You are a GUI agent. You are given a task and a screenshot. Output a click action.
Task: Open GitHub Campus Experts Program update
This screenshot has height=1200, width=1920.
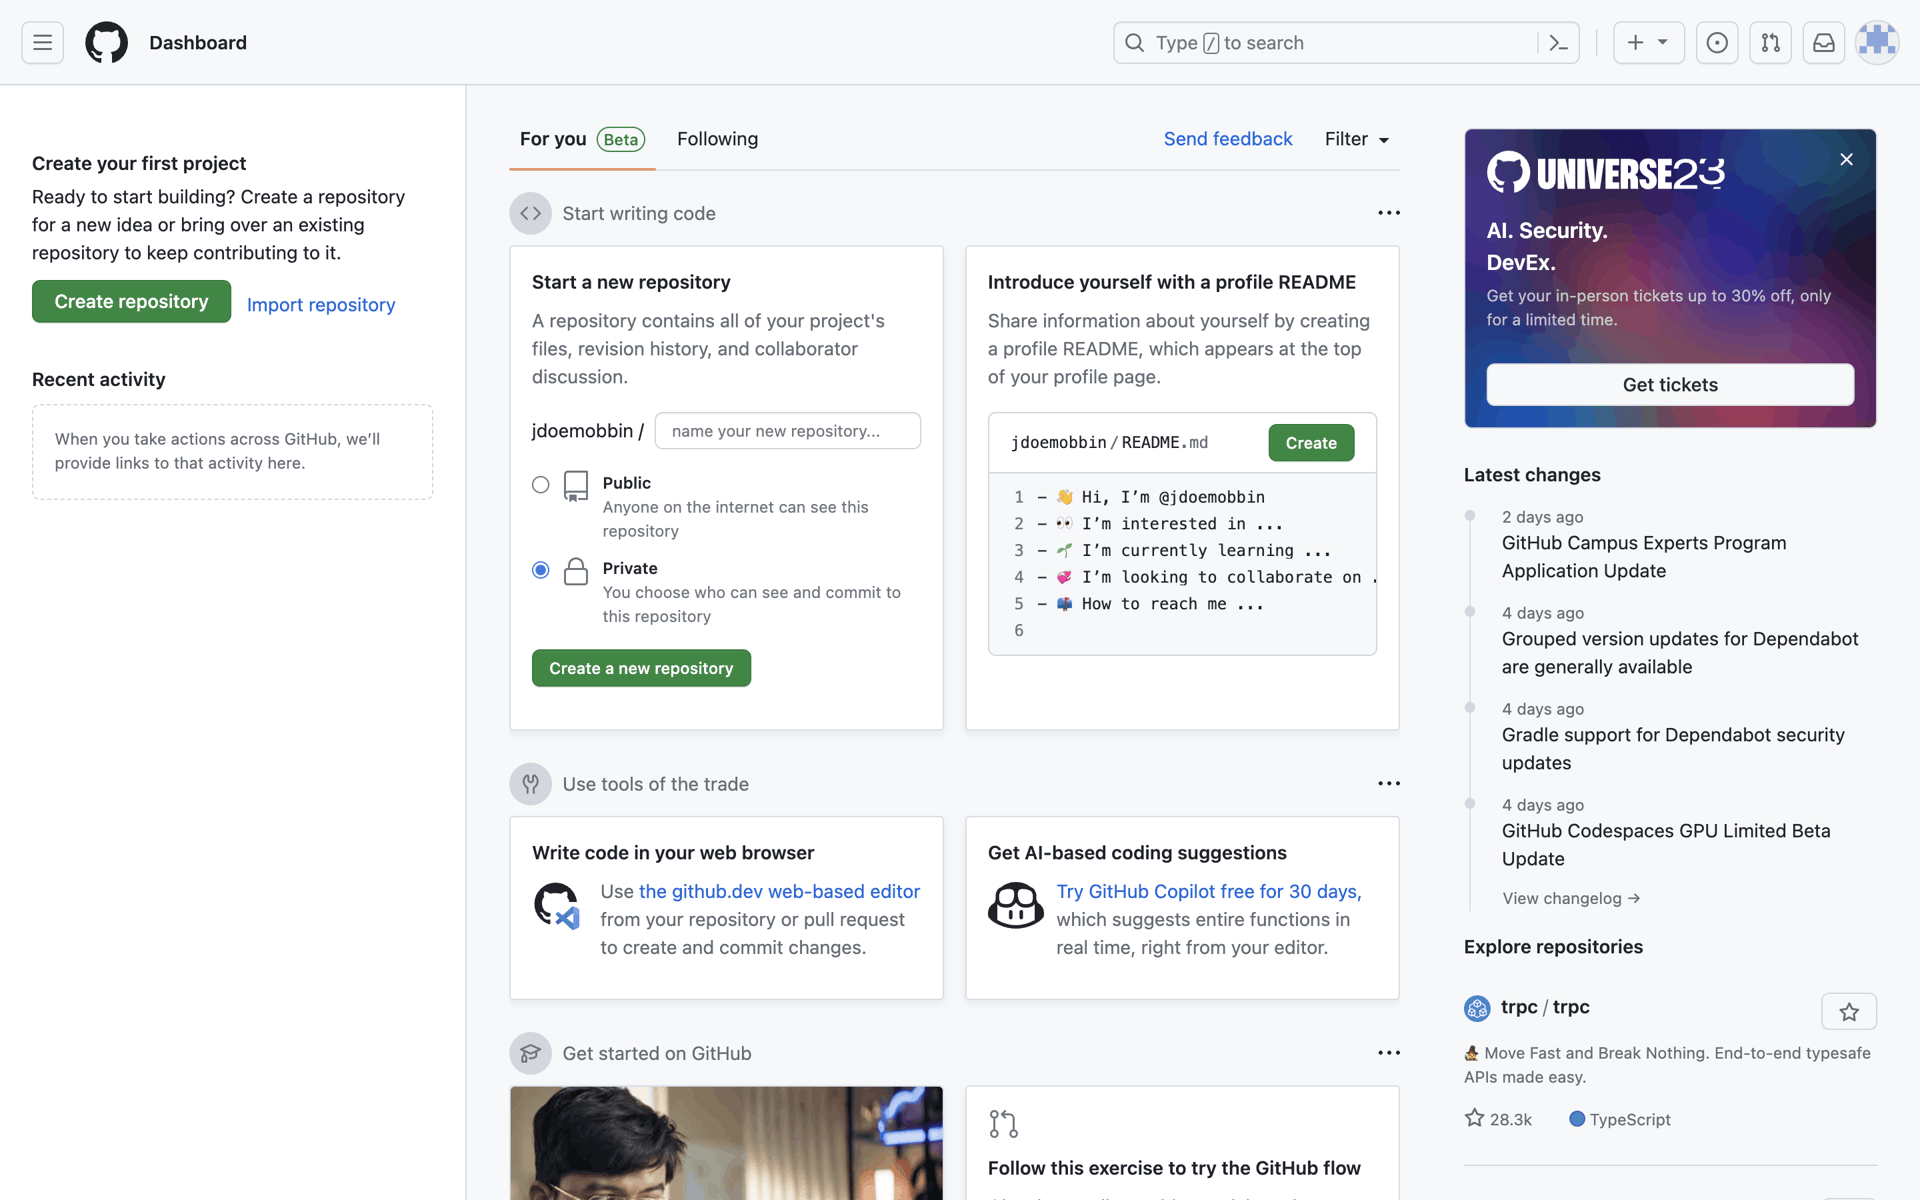click(1643, 557)
